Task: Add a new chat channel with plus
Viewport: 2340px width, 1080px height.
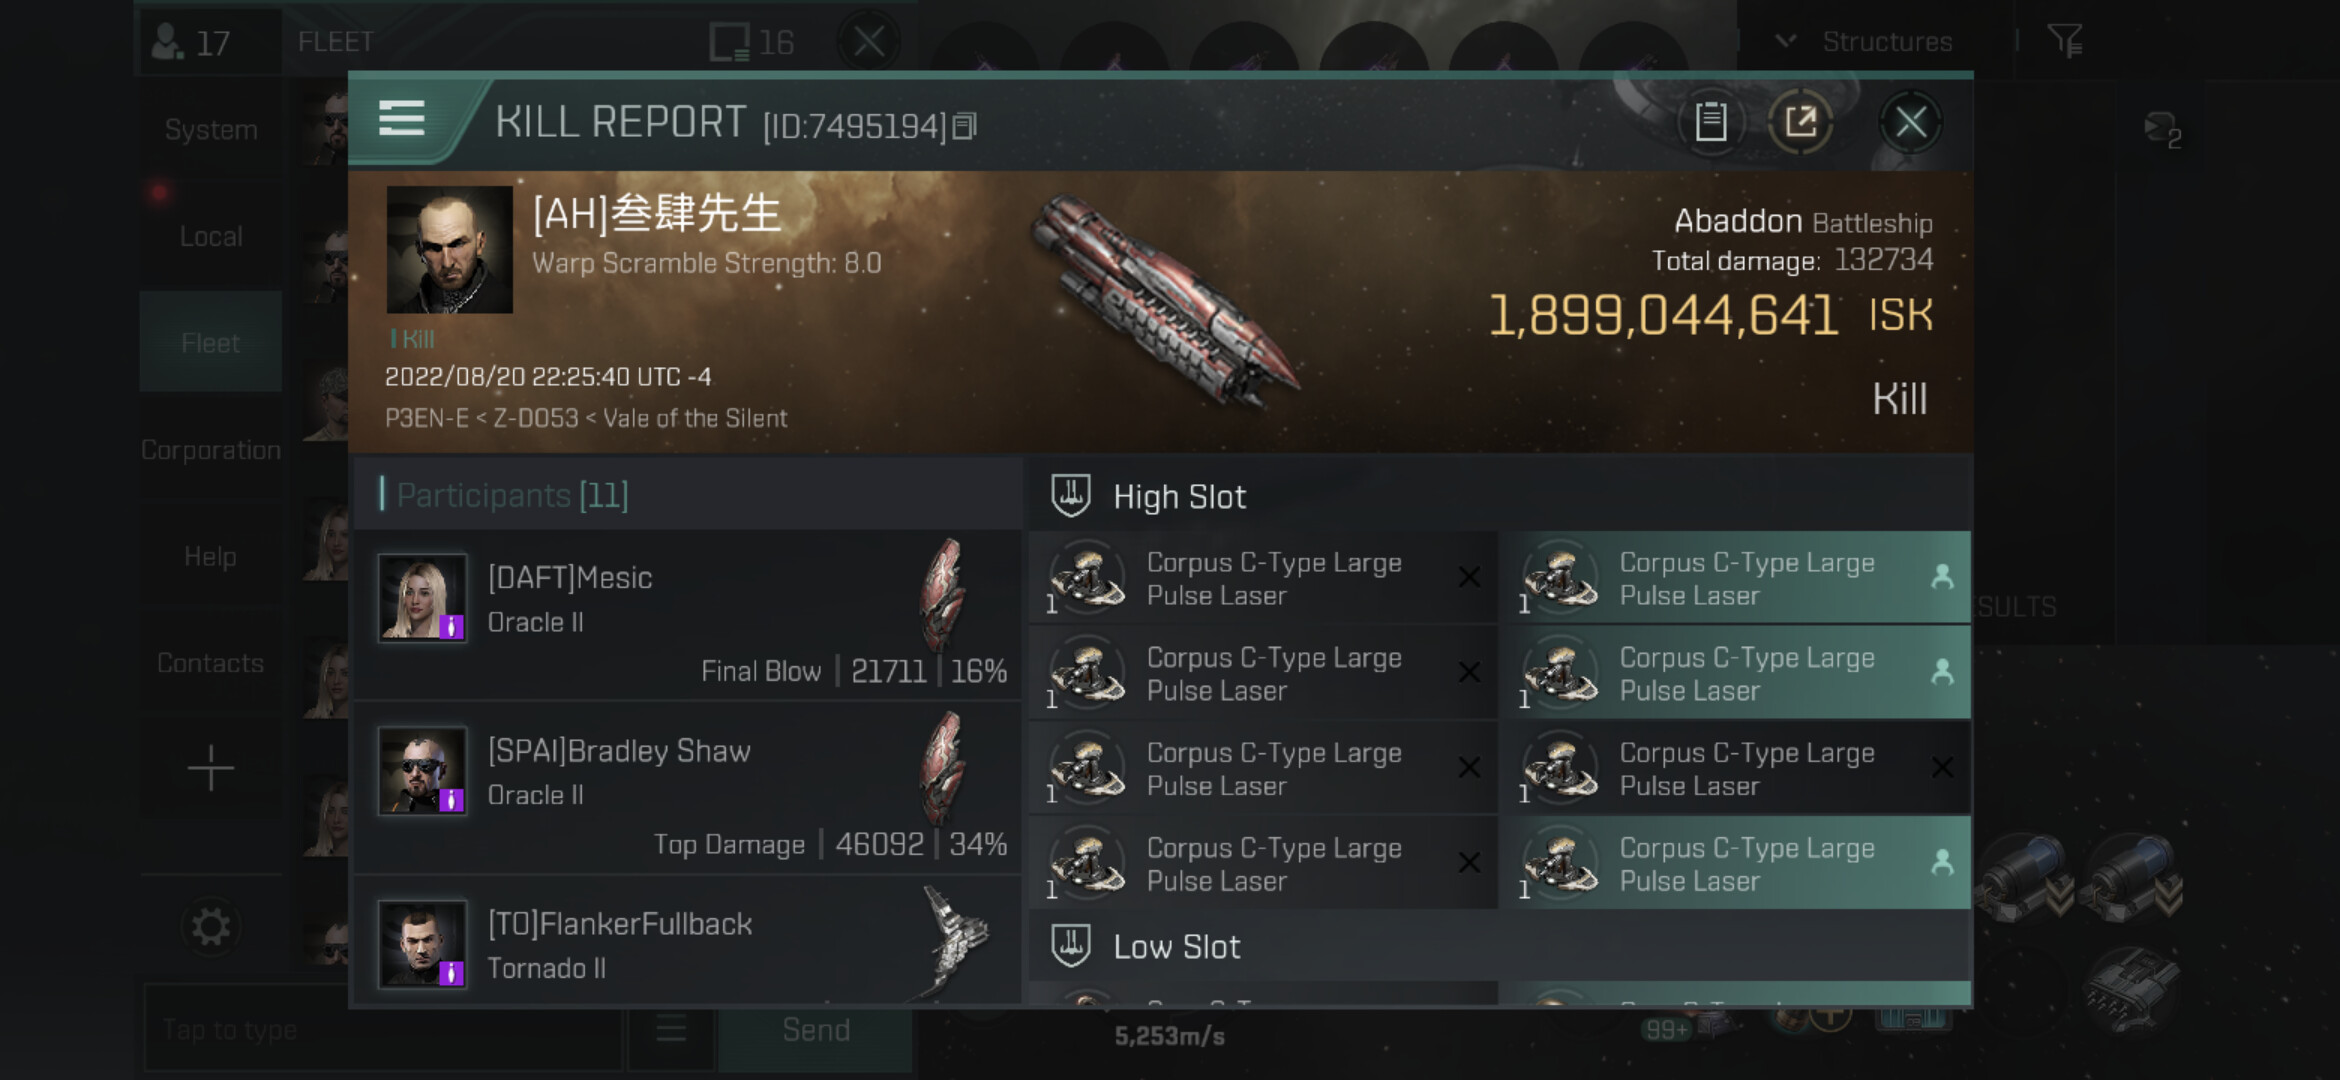Action: (210, 768)
